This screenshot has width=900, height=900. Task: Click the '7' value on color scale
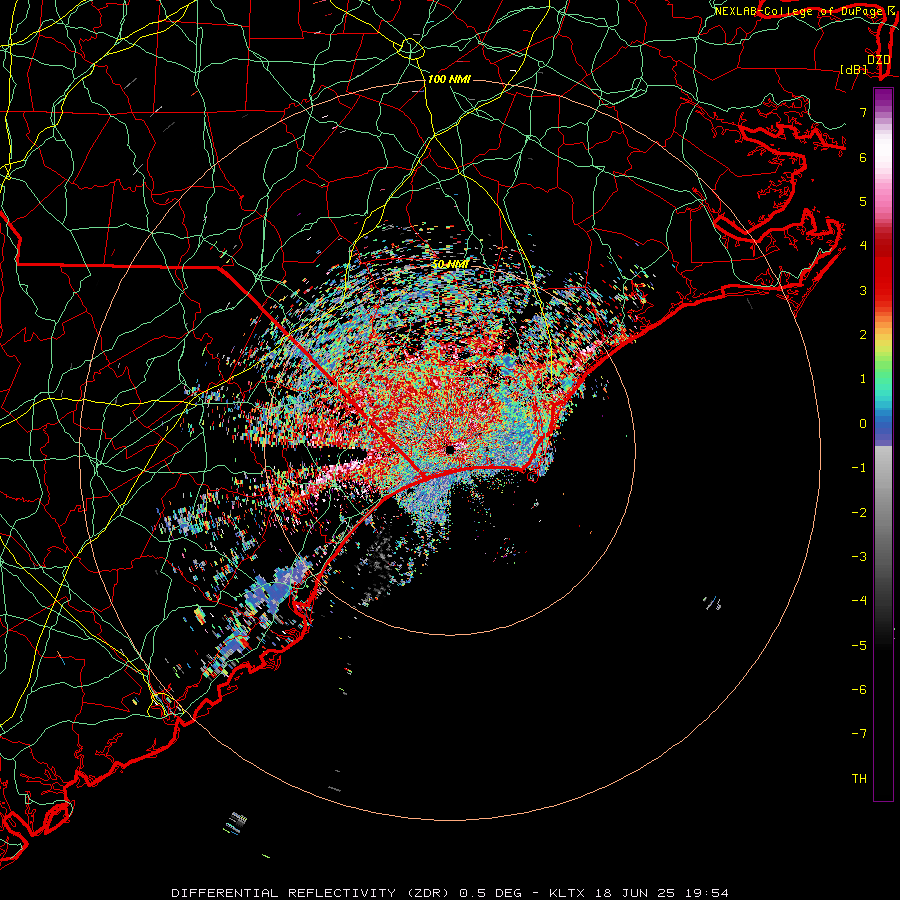(863, 112)
